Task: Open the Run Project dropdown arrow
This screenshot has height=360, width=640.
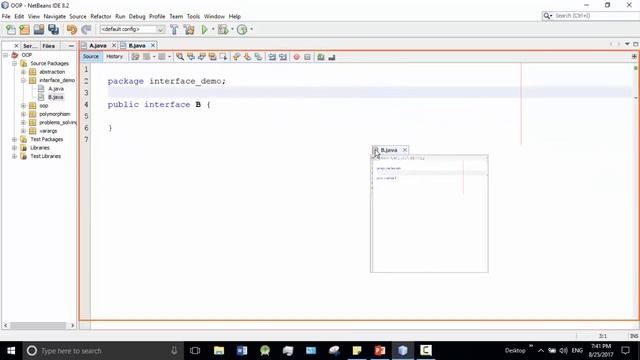Action: [x=213, y=29]
